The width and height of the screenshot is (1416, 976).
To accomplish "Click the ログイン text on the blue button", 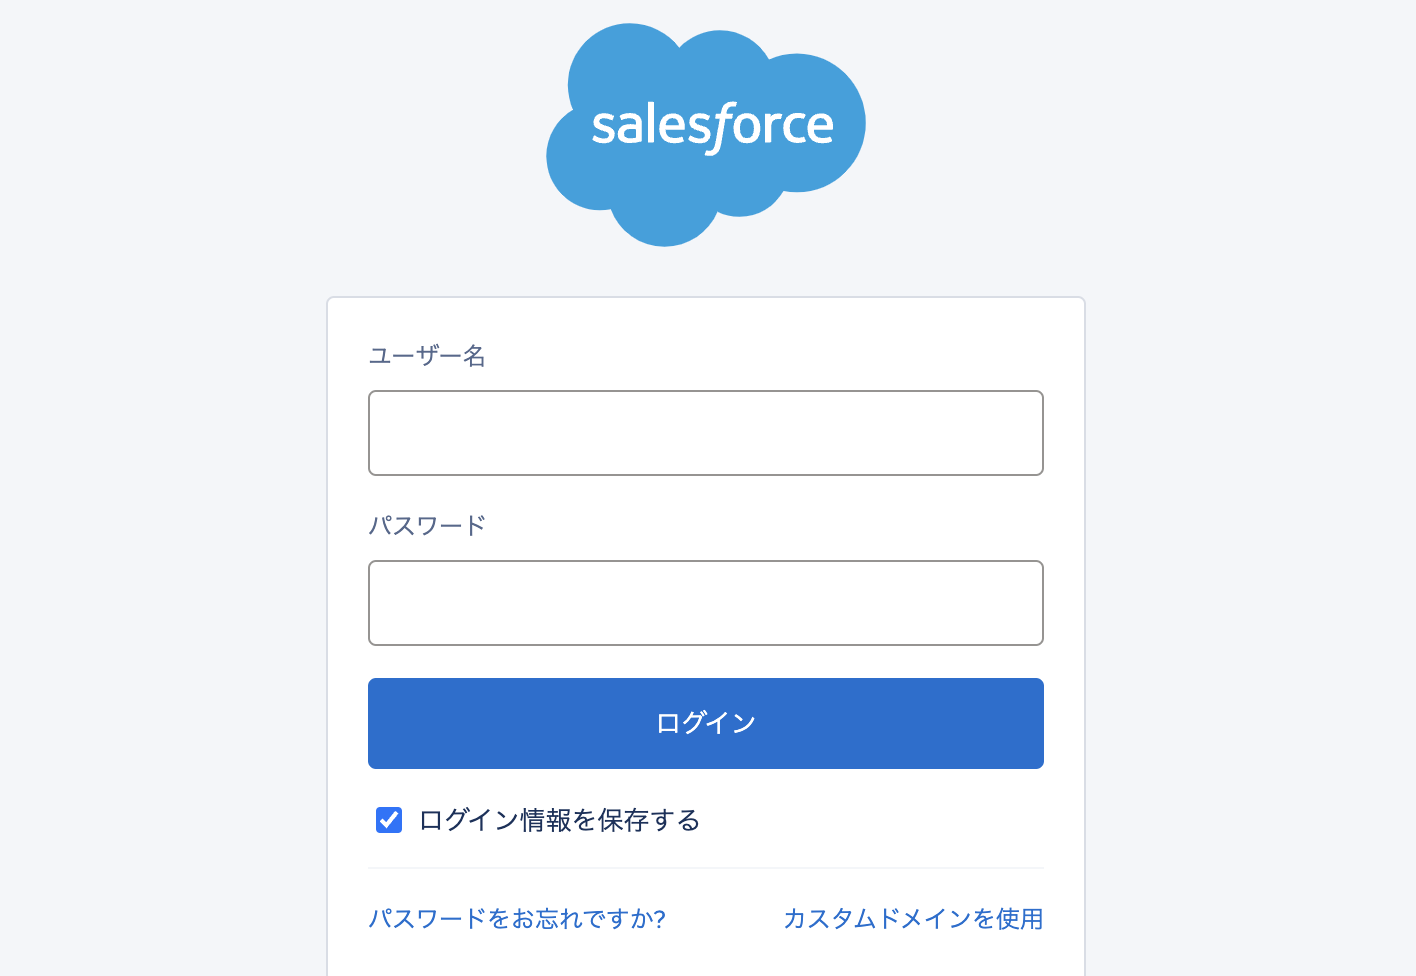I will [x=705, y=723].
